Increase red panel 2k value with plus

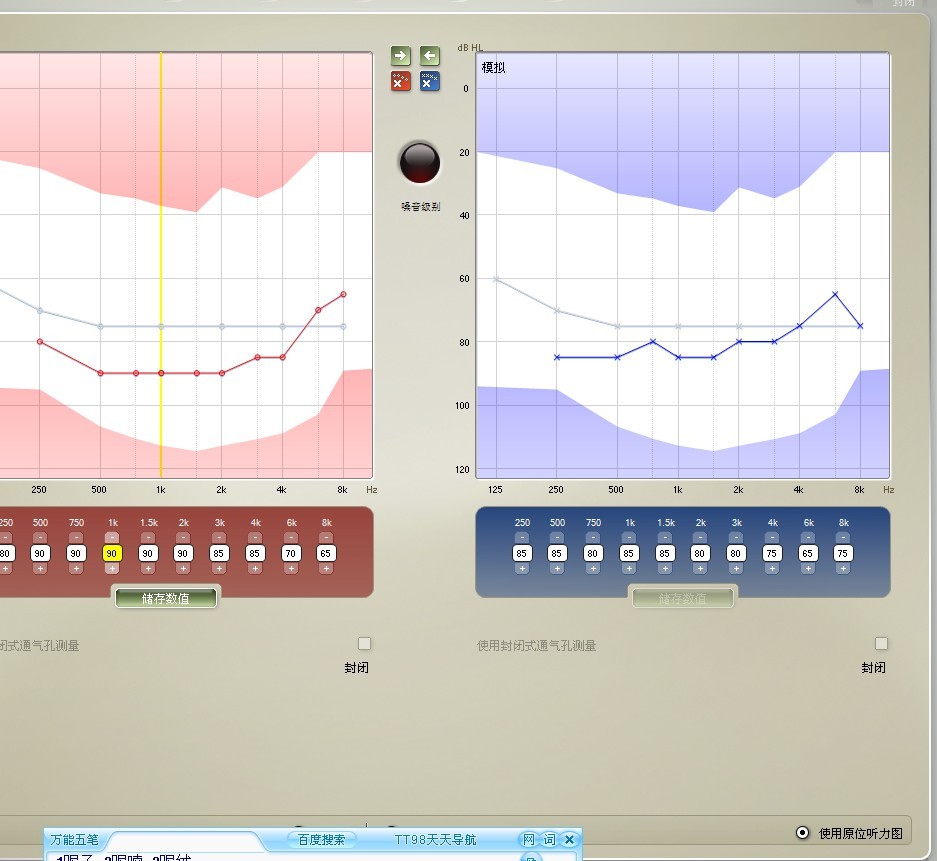[x=183, y=569]
